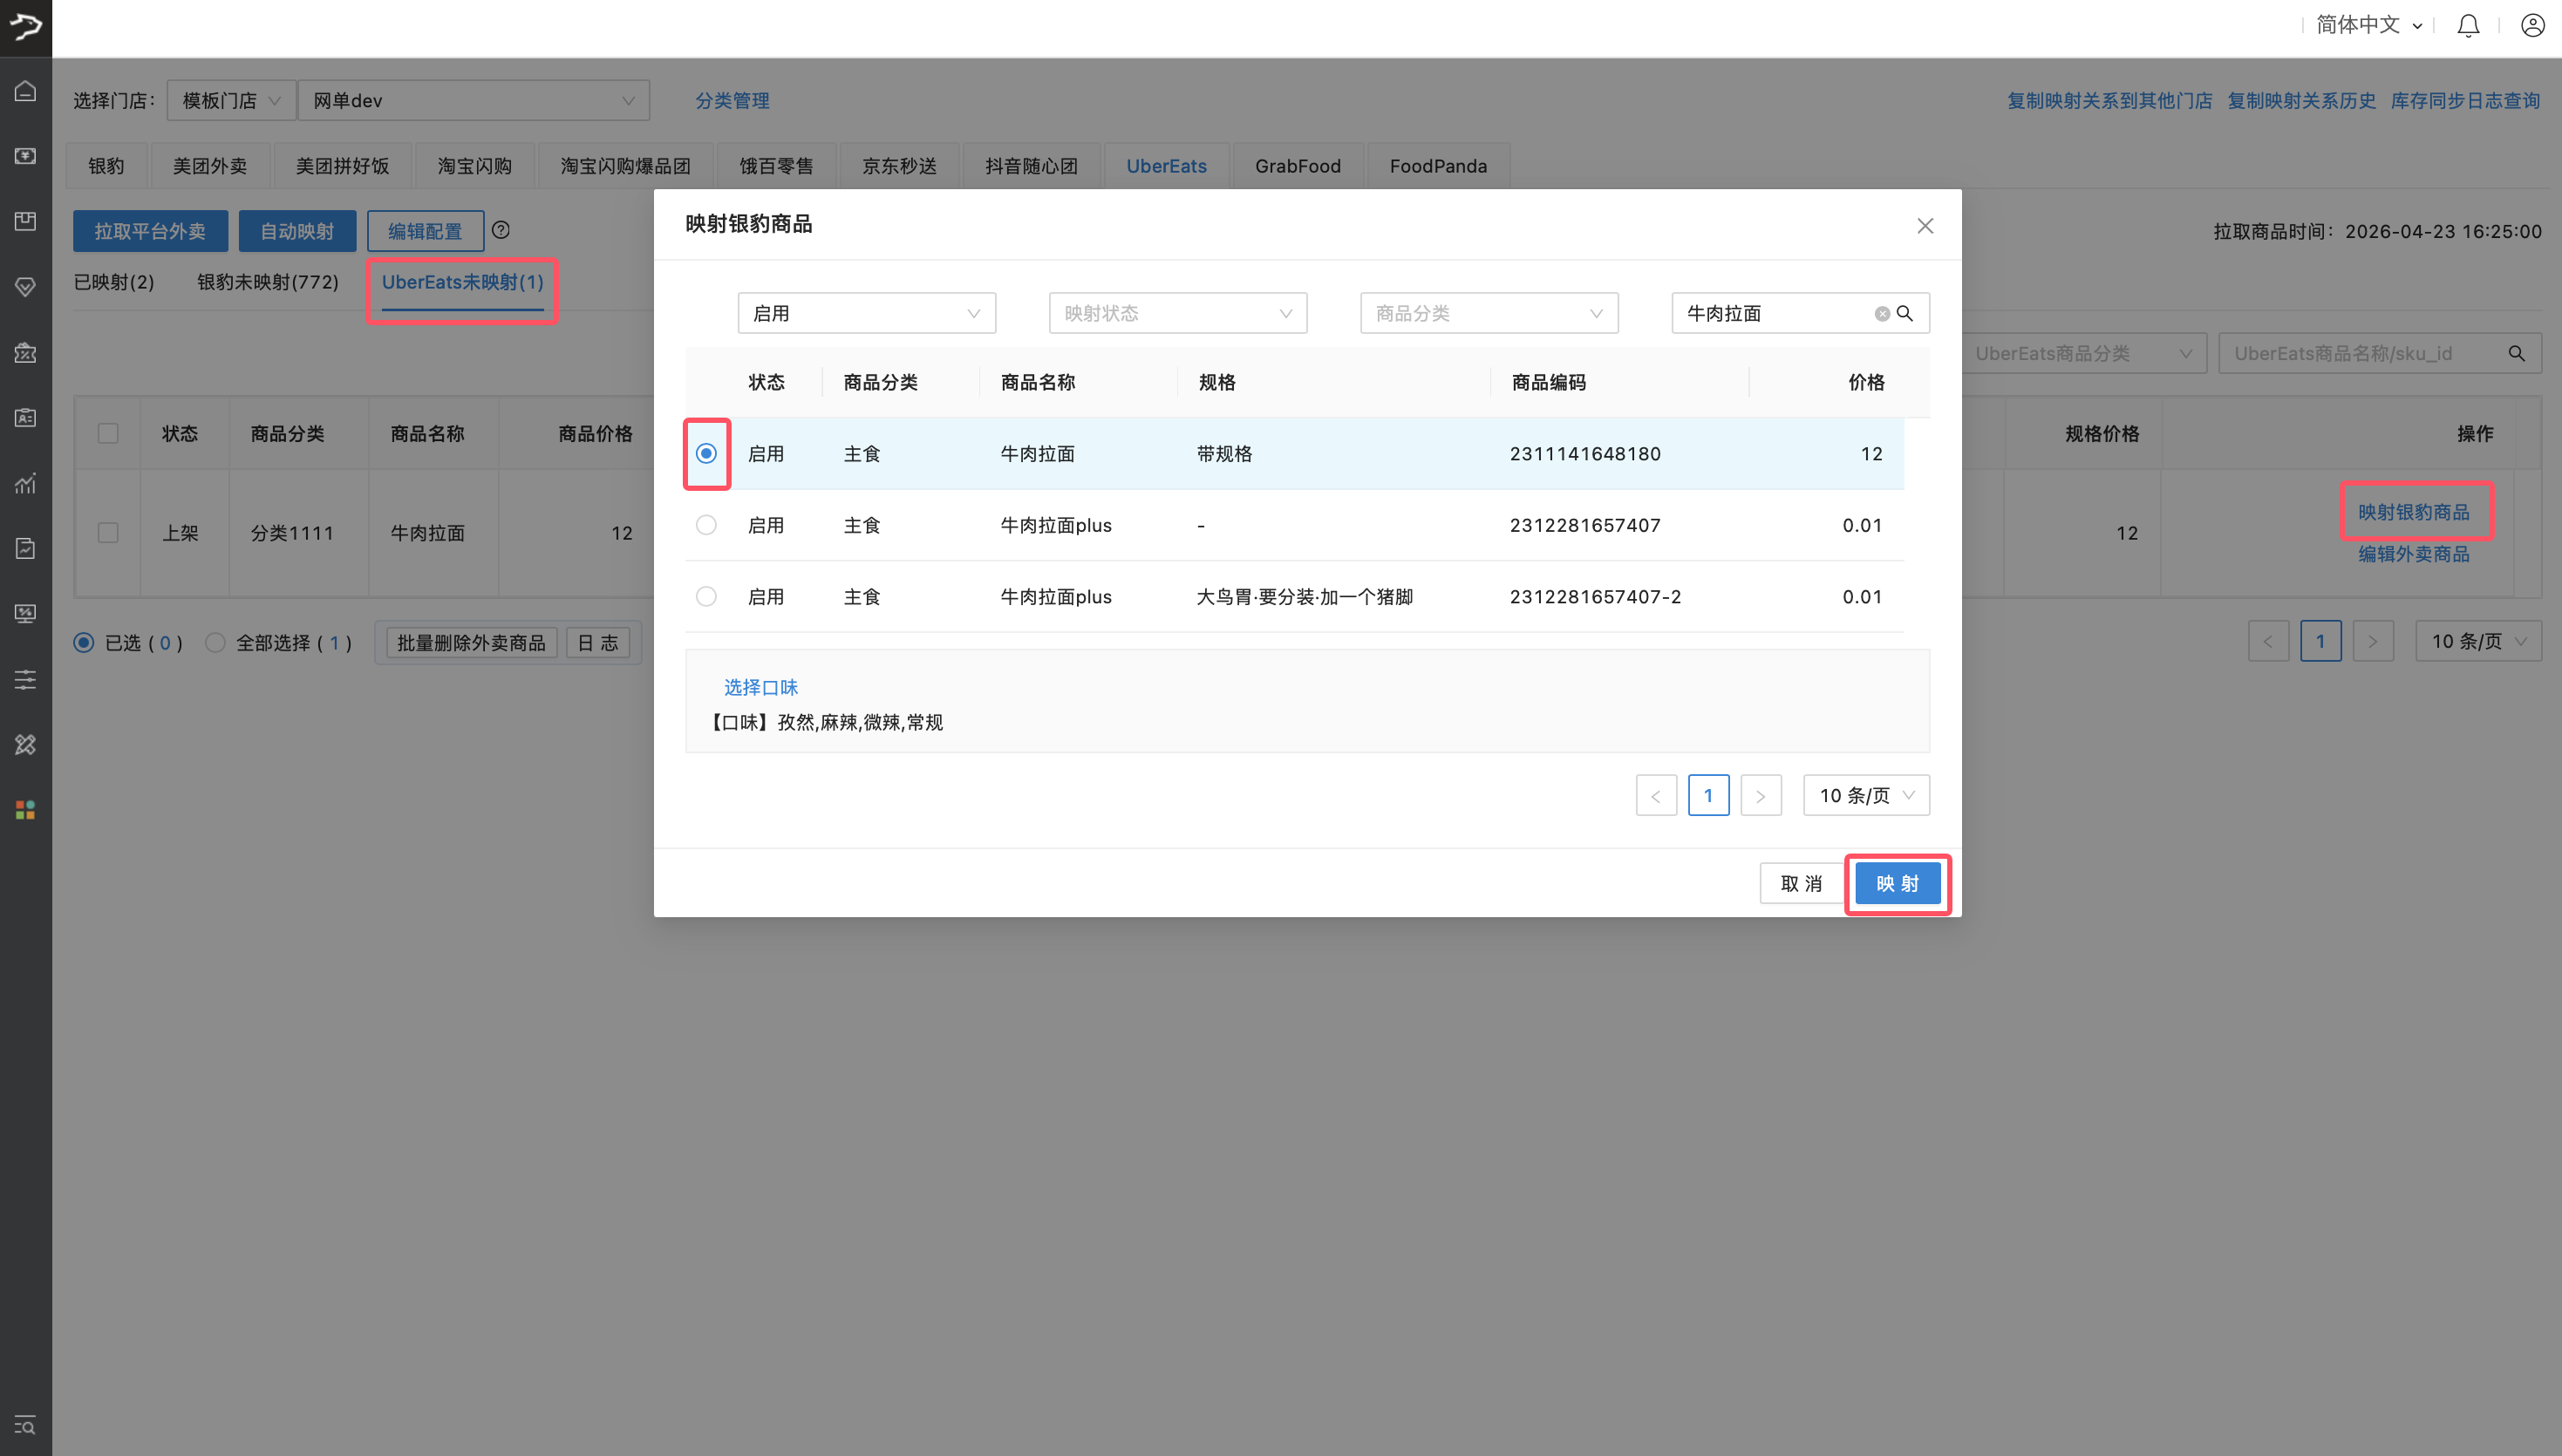Click the help question mark next to 编辑配置

501,230
